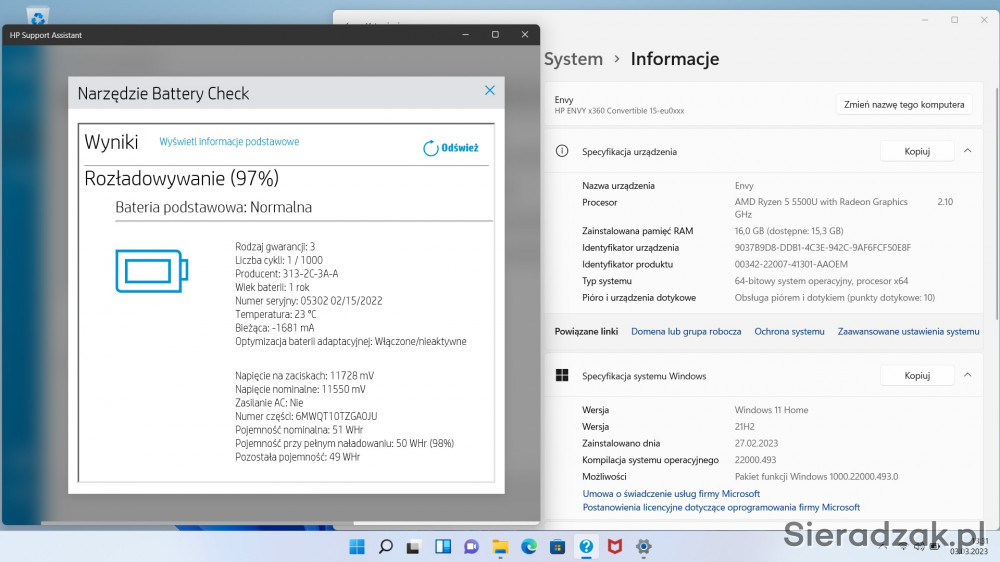1000x562 pixels.
Task: Select 'HP ENVY x360 Convertible' model text
Action: (x=619, y=111)
